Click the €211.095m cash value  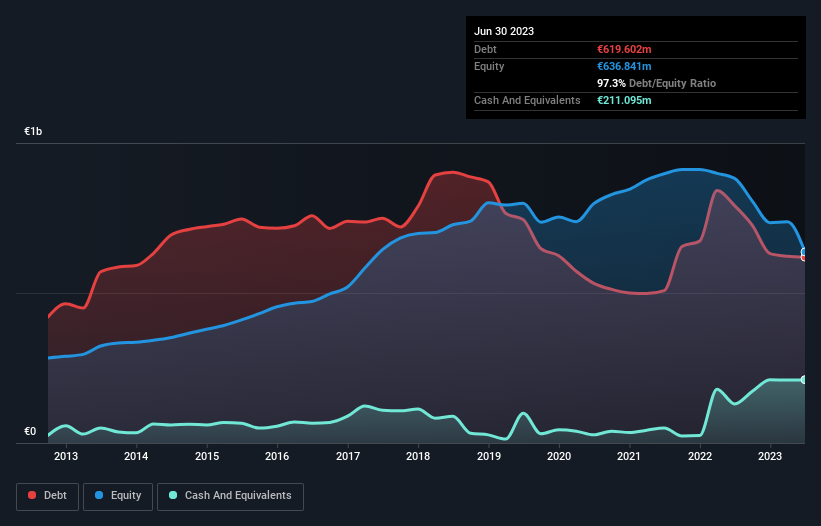click(624, 100)
